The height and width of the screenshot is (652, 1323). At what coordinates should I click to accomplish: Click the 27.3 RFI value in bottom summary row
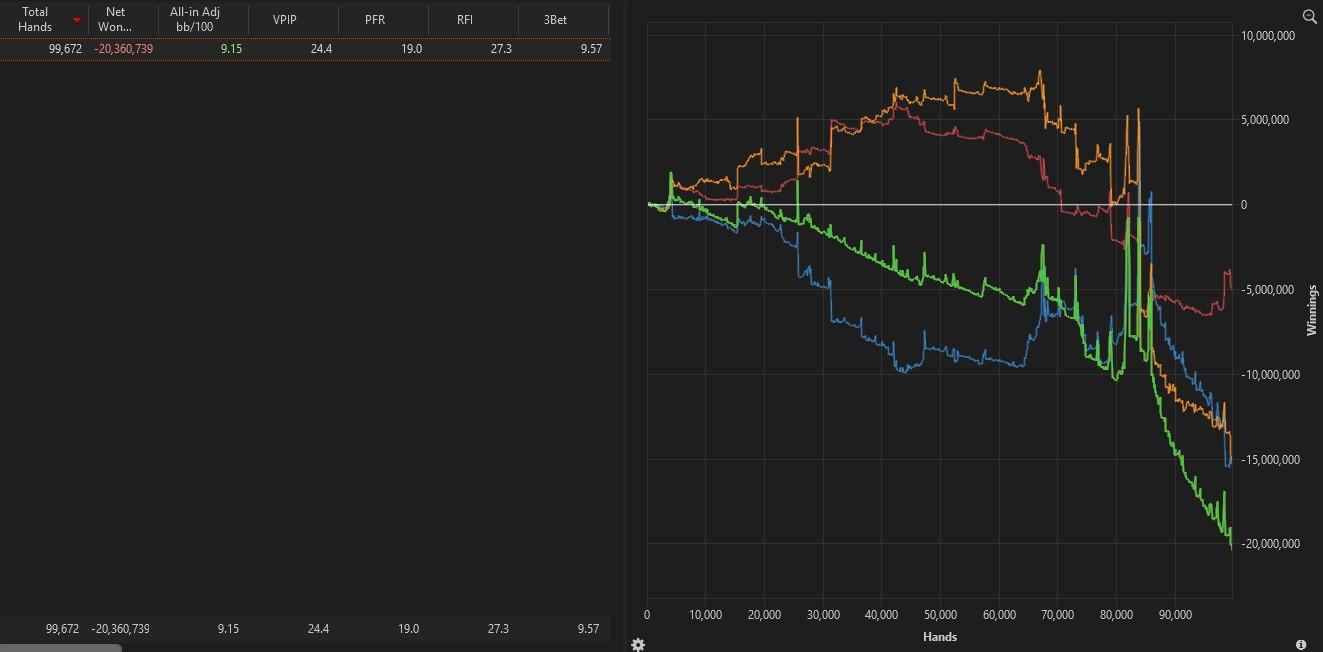[x=497, y=629]
